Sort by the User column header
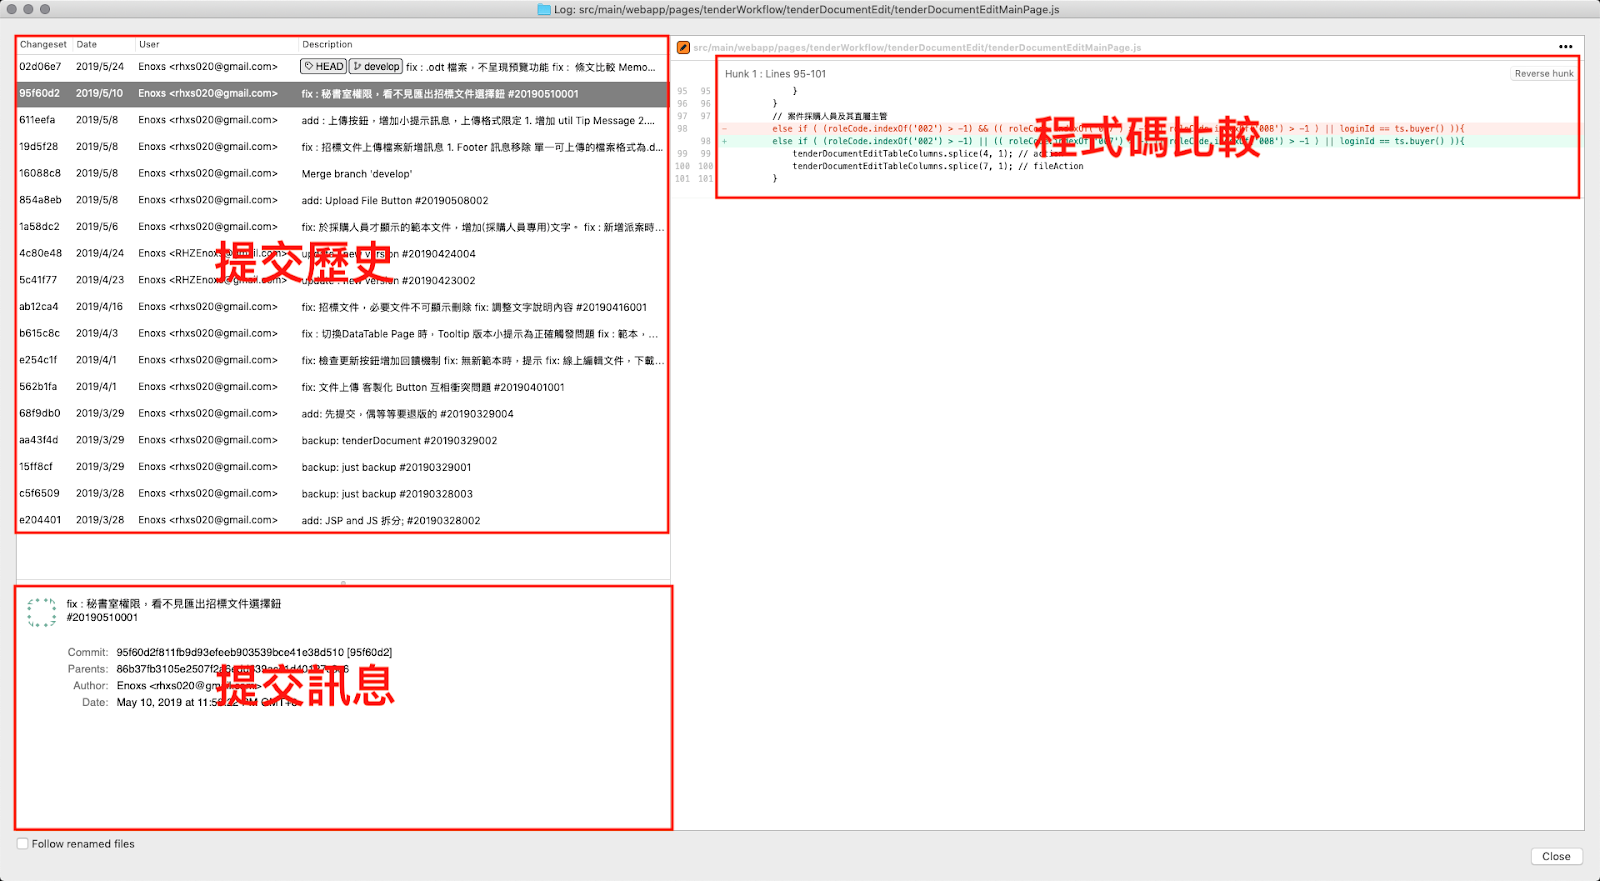1600x881 pixels. click(x=216, y=45)
